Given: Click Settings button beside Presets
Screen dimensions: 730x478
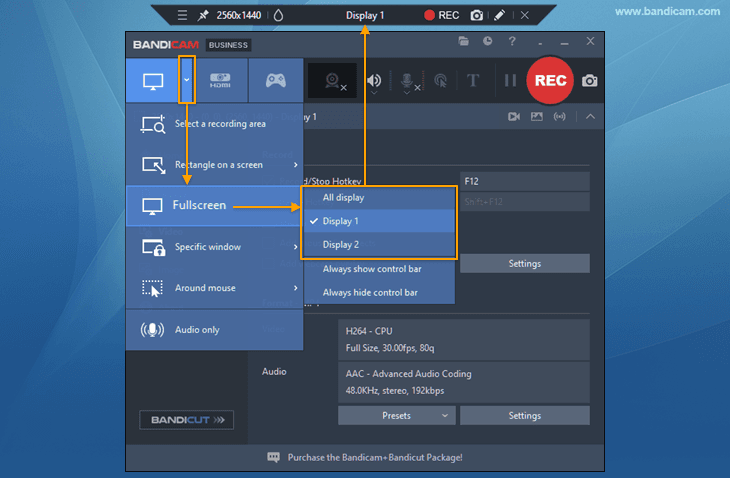Looking at the screenshot, I should point(525,415).
